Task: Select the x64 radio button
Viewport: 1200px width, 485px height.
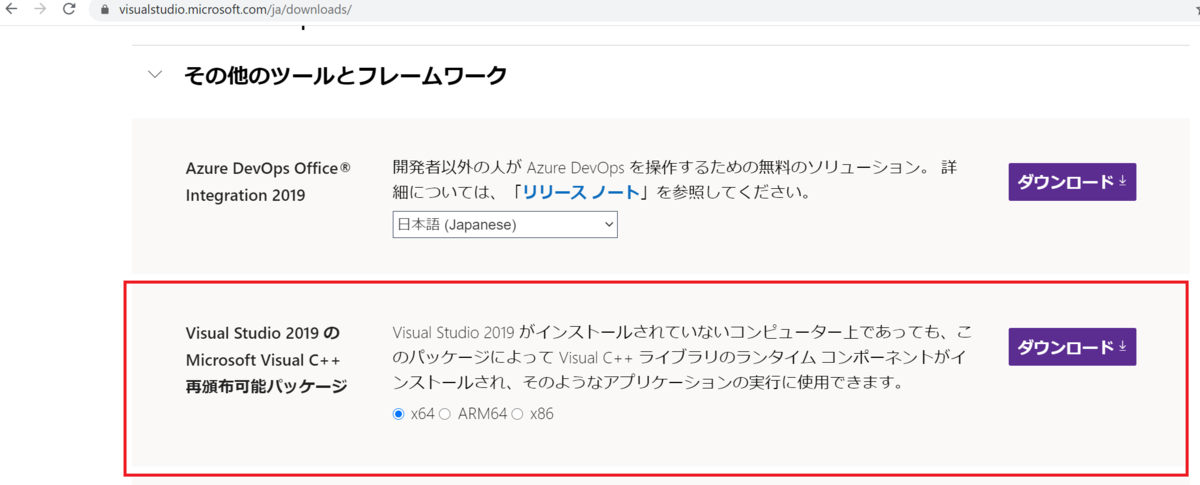Action: [x=399, y=414]
